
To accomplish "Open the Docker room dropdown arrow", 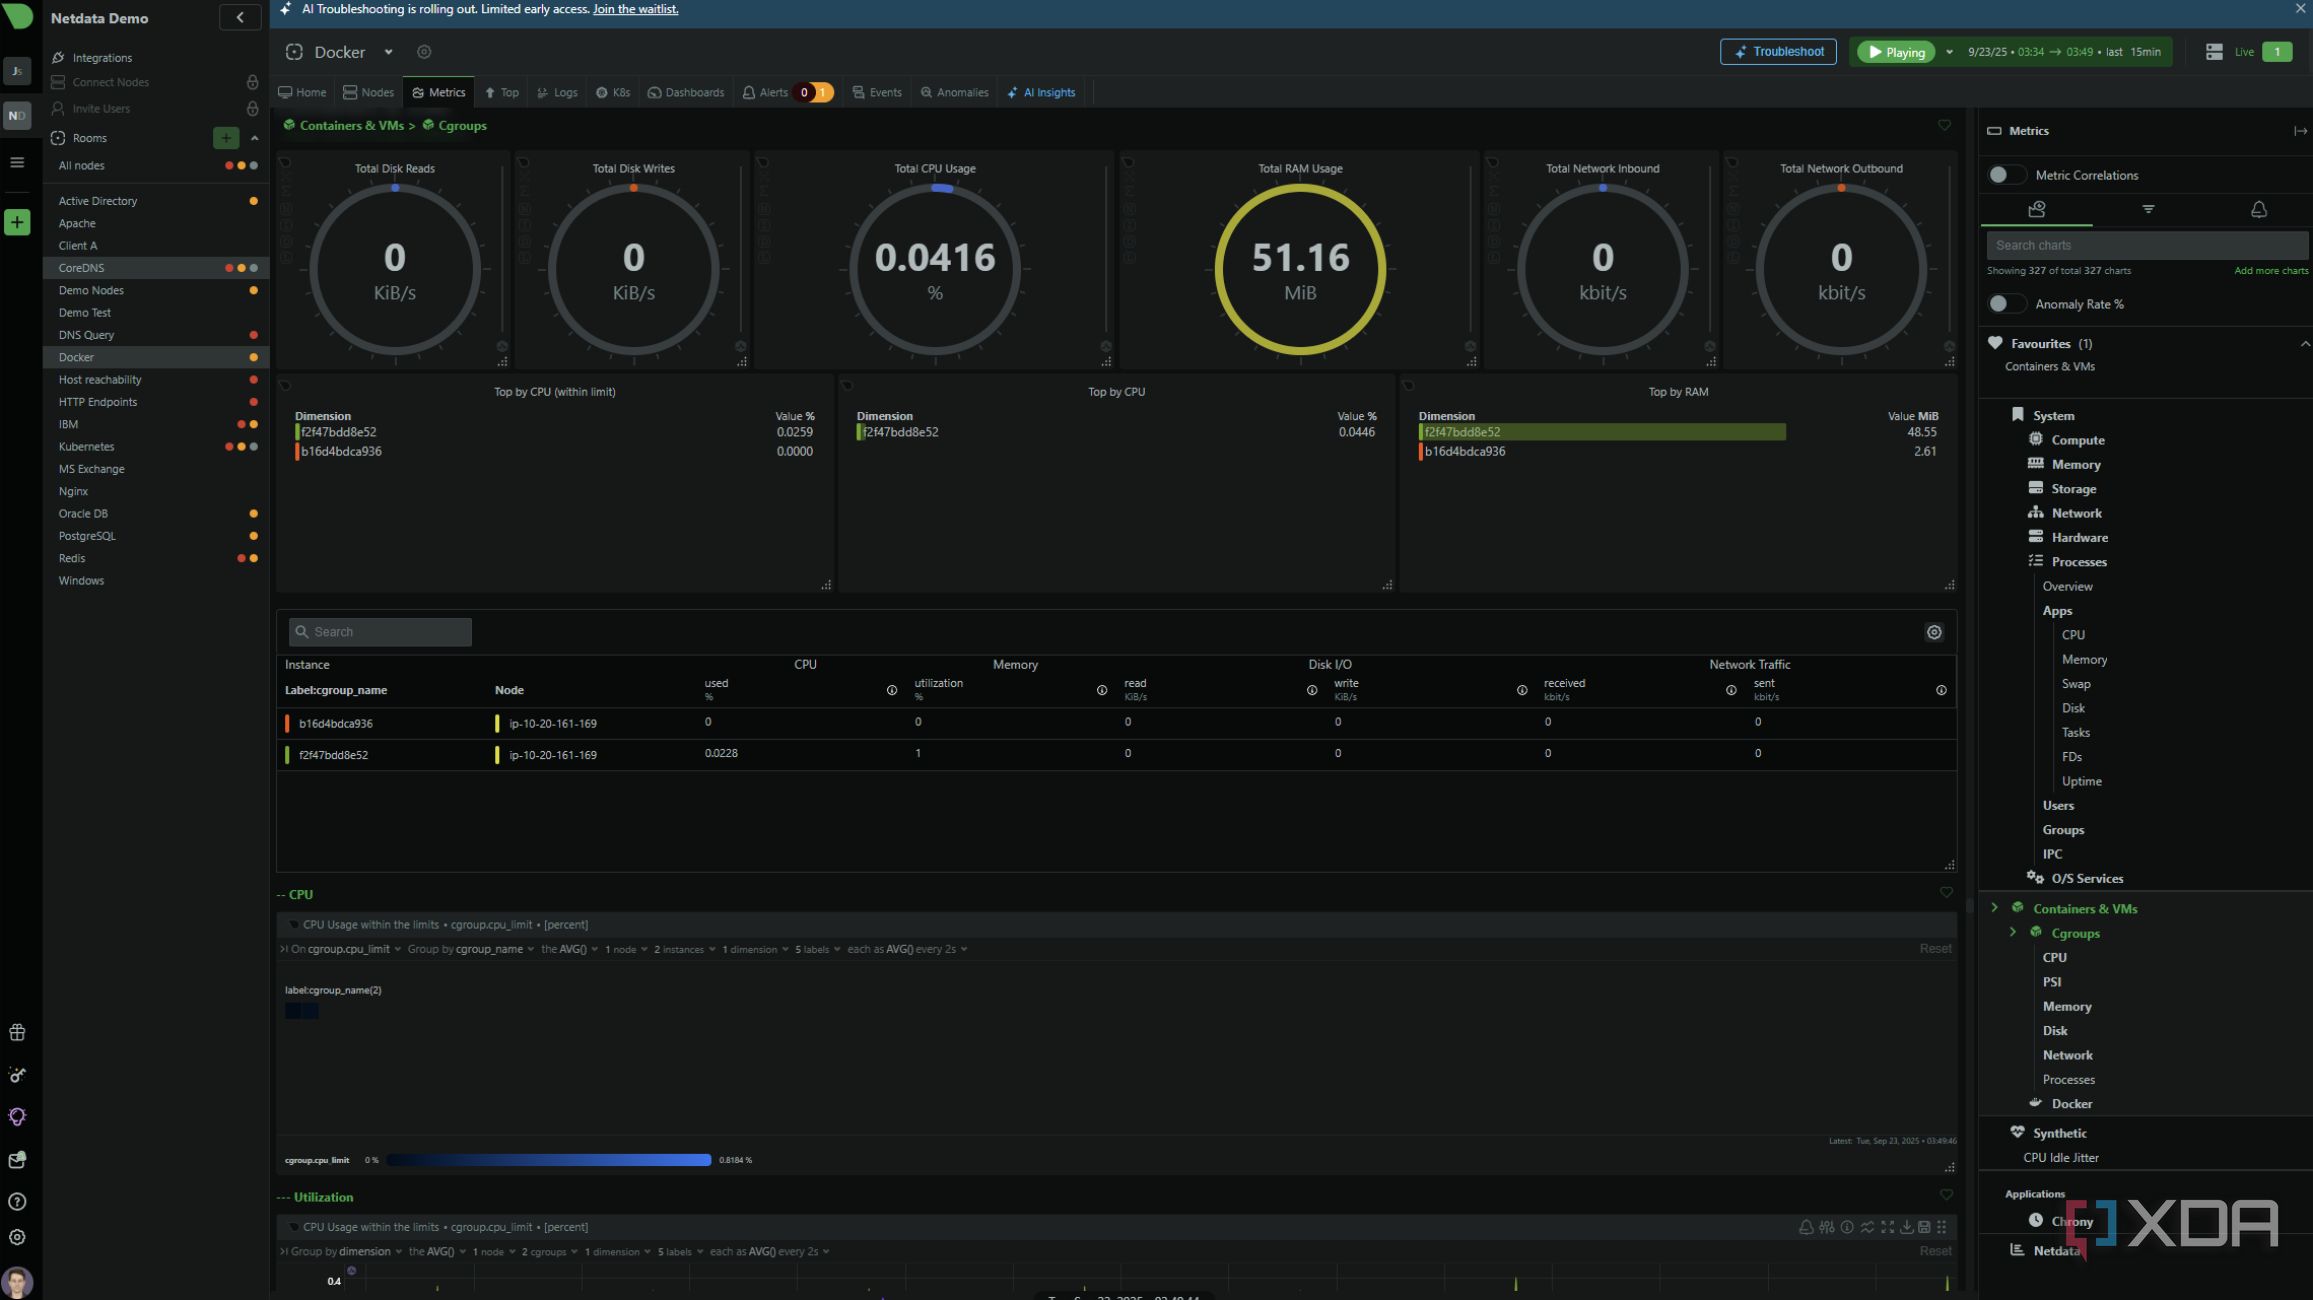I will pos(388,52).
